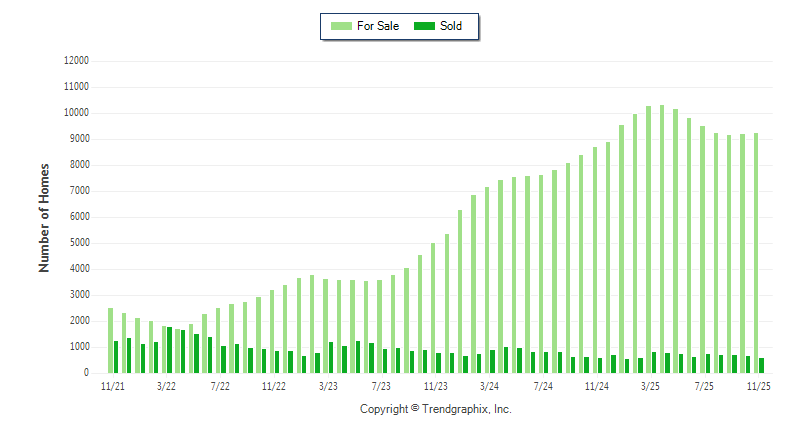This screenshot has height=434, width=800.
Task: Click the Copyright Trendgraphix, Inc. text
Action: click(x=435, y=409)
